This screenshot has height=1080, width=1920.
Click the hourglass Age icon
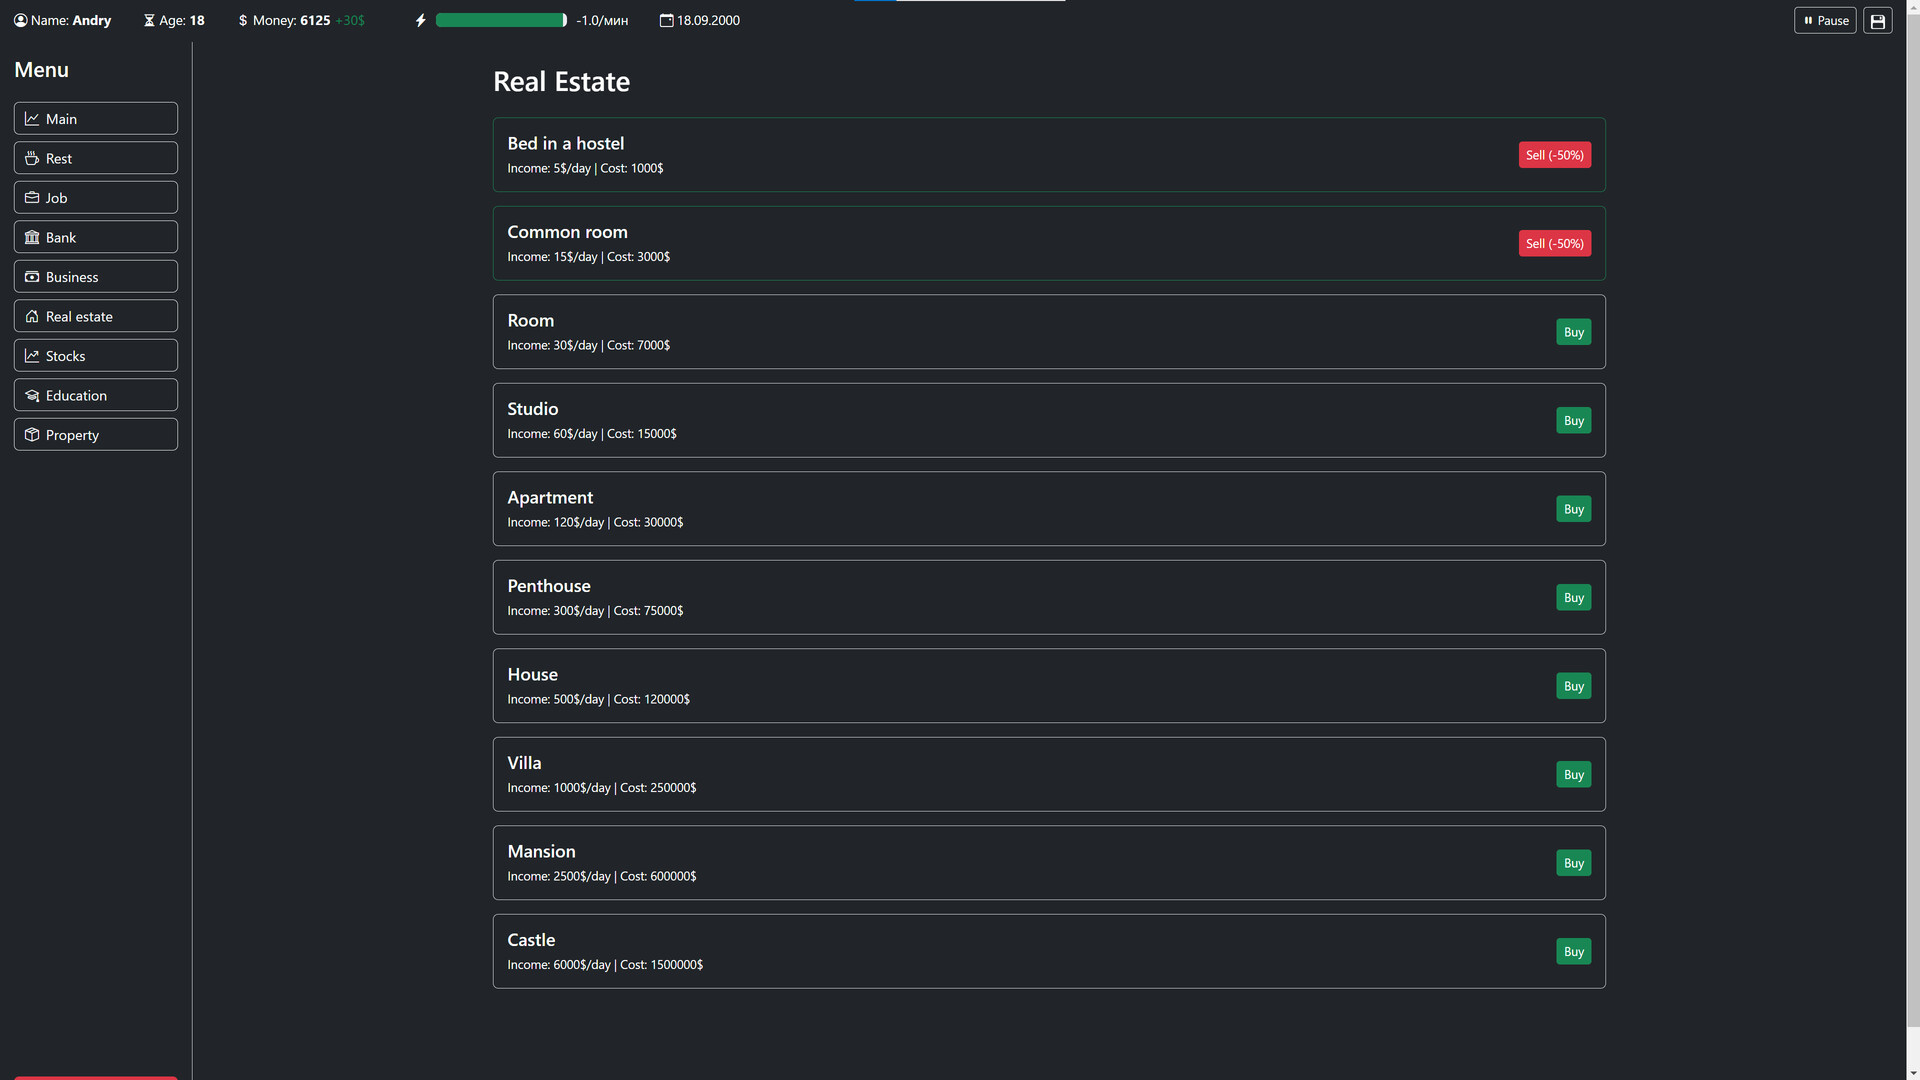click(149, 21)
